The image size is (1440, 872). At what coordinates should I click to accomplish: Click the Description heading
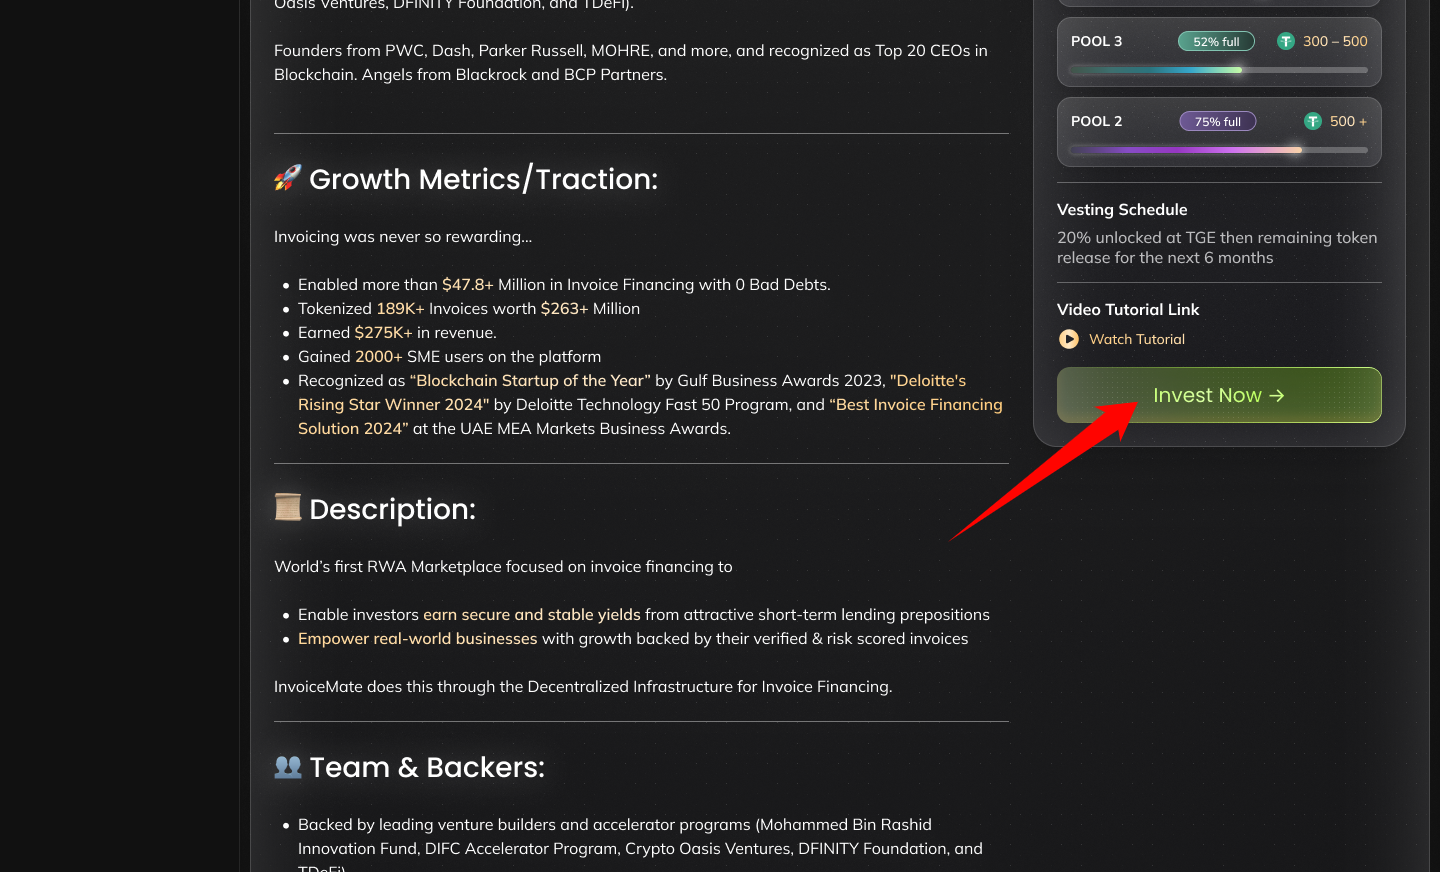392,509
